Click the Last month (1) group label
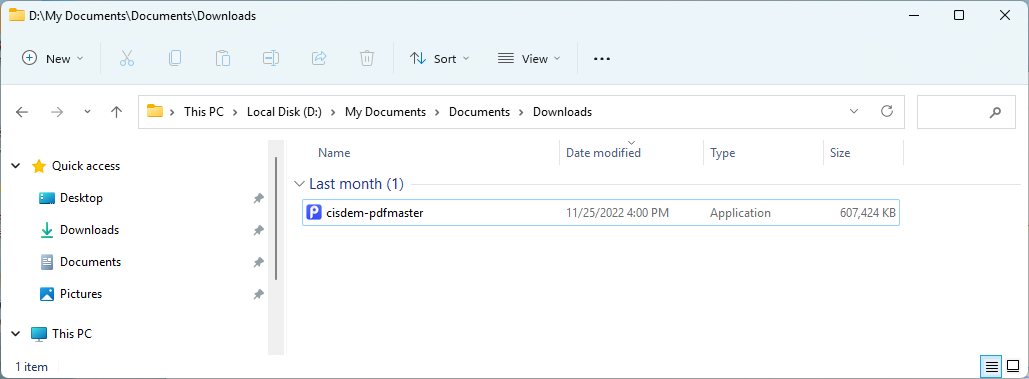The height and width of the screenshot is (379, 1029). pos(356,184)
